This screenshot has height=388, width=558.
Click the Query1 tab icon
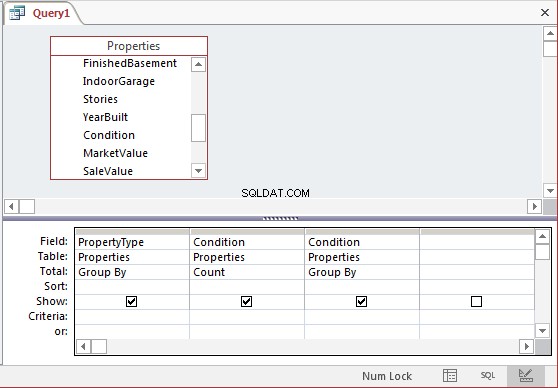[x=17, y=13]
